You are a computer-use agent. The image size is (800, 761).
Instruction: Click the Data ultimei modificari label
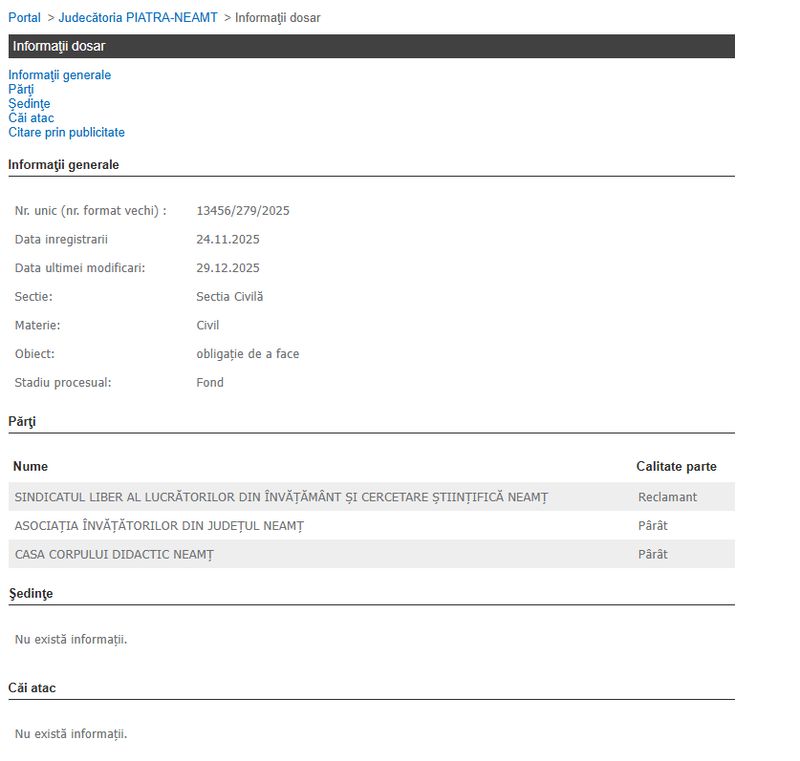[x=80, y=268]
